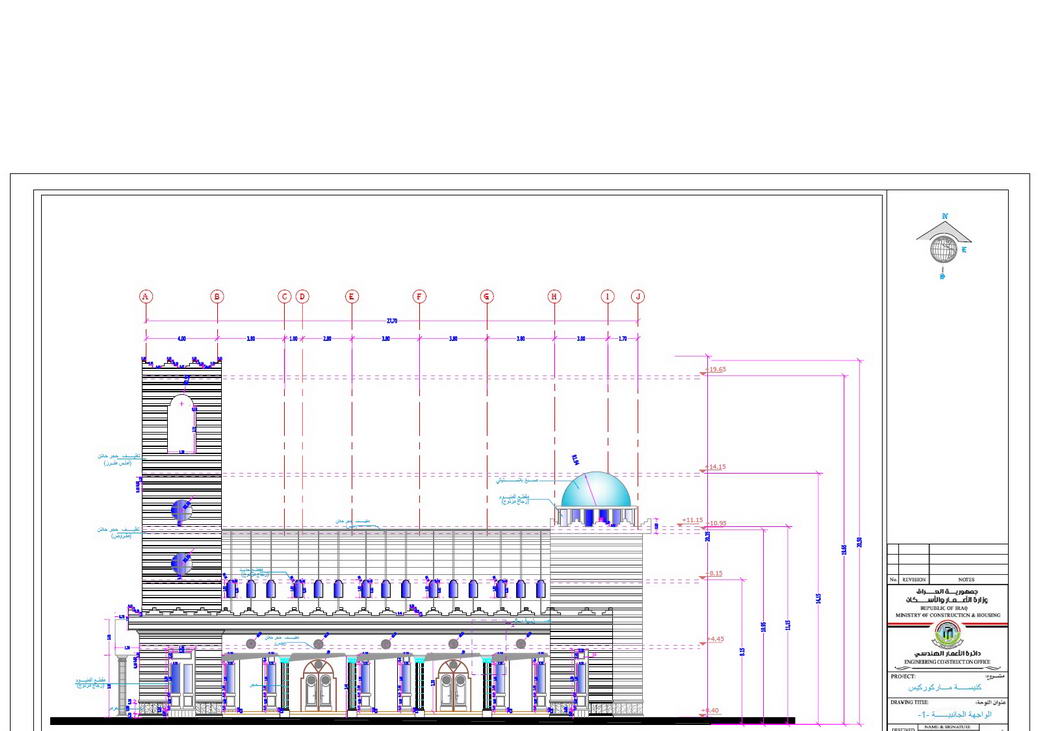The height and width of the screenshot is (731, 1041).
Task: Select the blue dome on the roof
Action: (x=596, y=489)
